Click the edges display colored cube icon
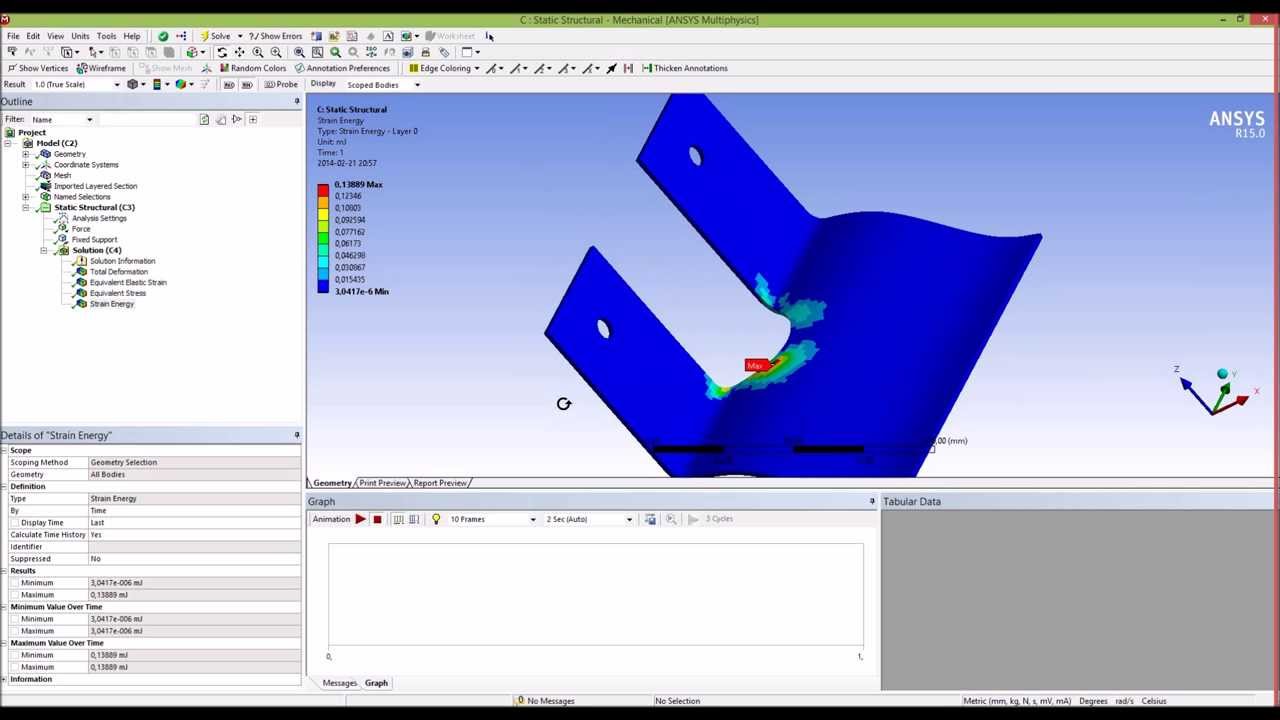 181,84
